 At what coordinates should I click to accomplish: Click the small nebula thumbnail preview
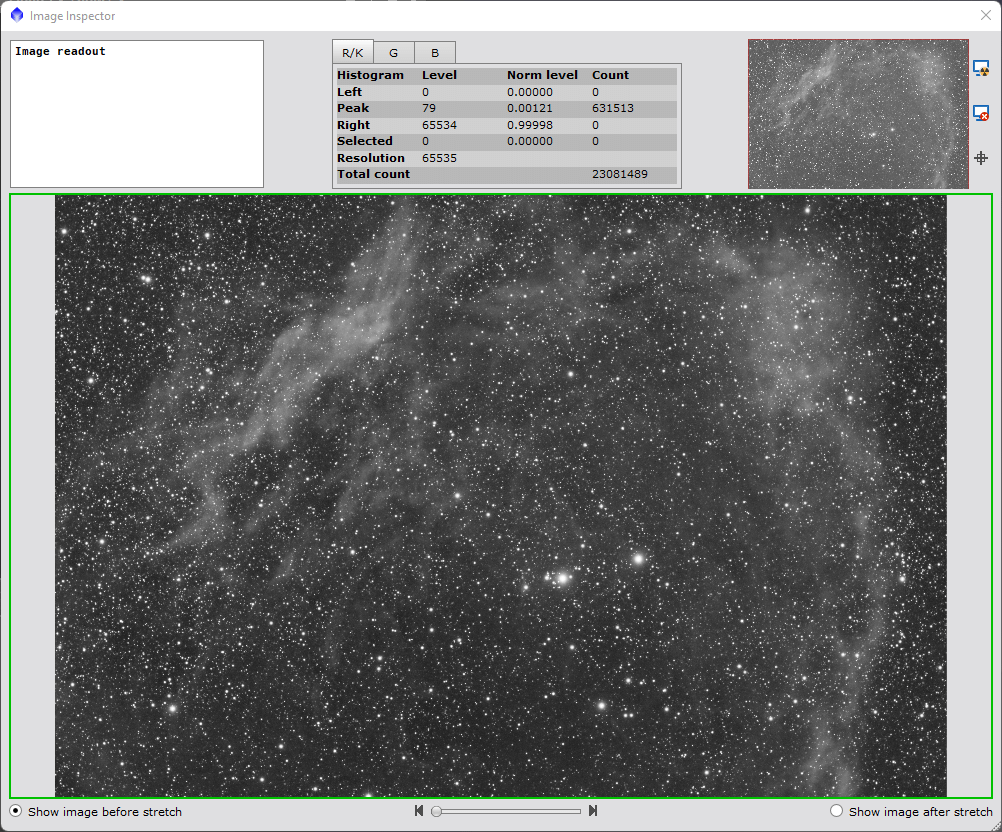coord(858,113)
